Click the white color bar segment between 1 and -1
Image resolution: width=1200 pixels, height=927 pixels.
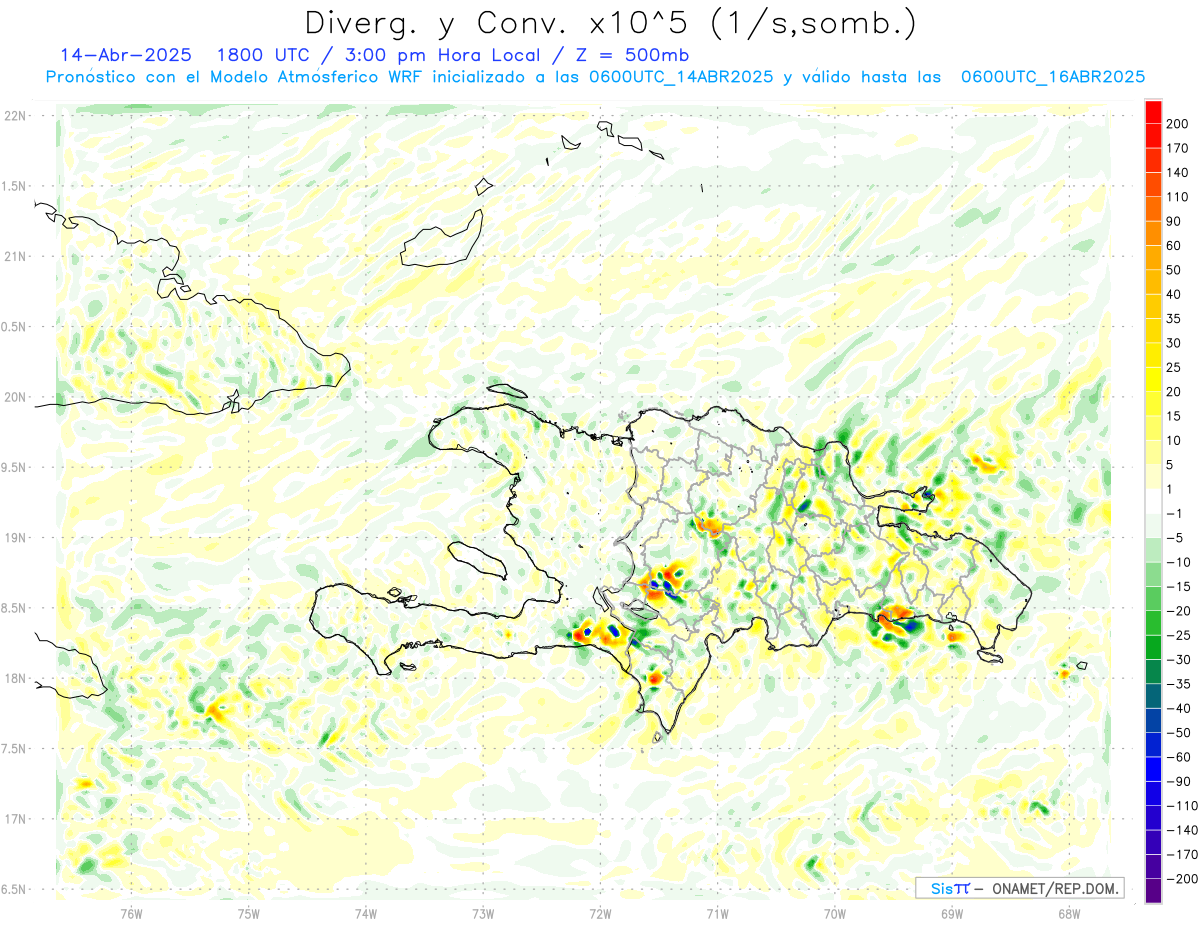(x=1153, y=501)
